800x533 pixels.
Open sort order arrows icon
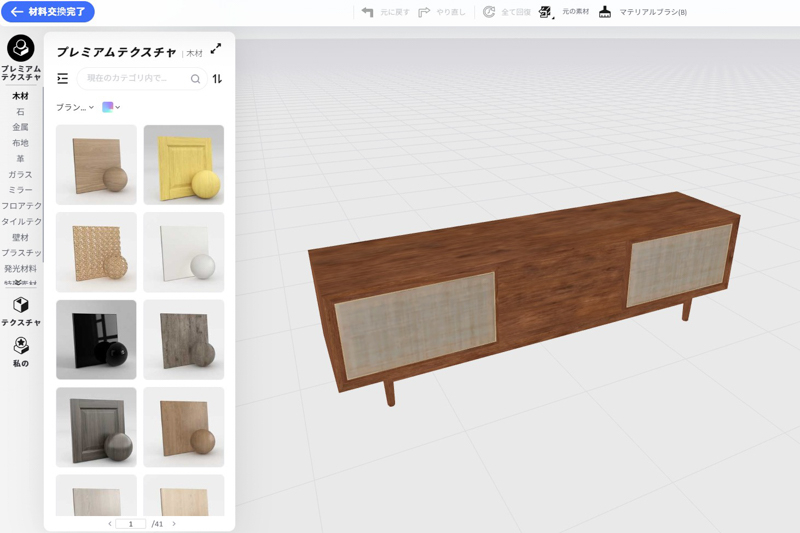pyautogui.click(x=217, y=79)
